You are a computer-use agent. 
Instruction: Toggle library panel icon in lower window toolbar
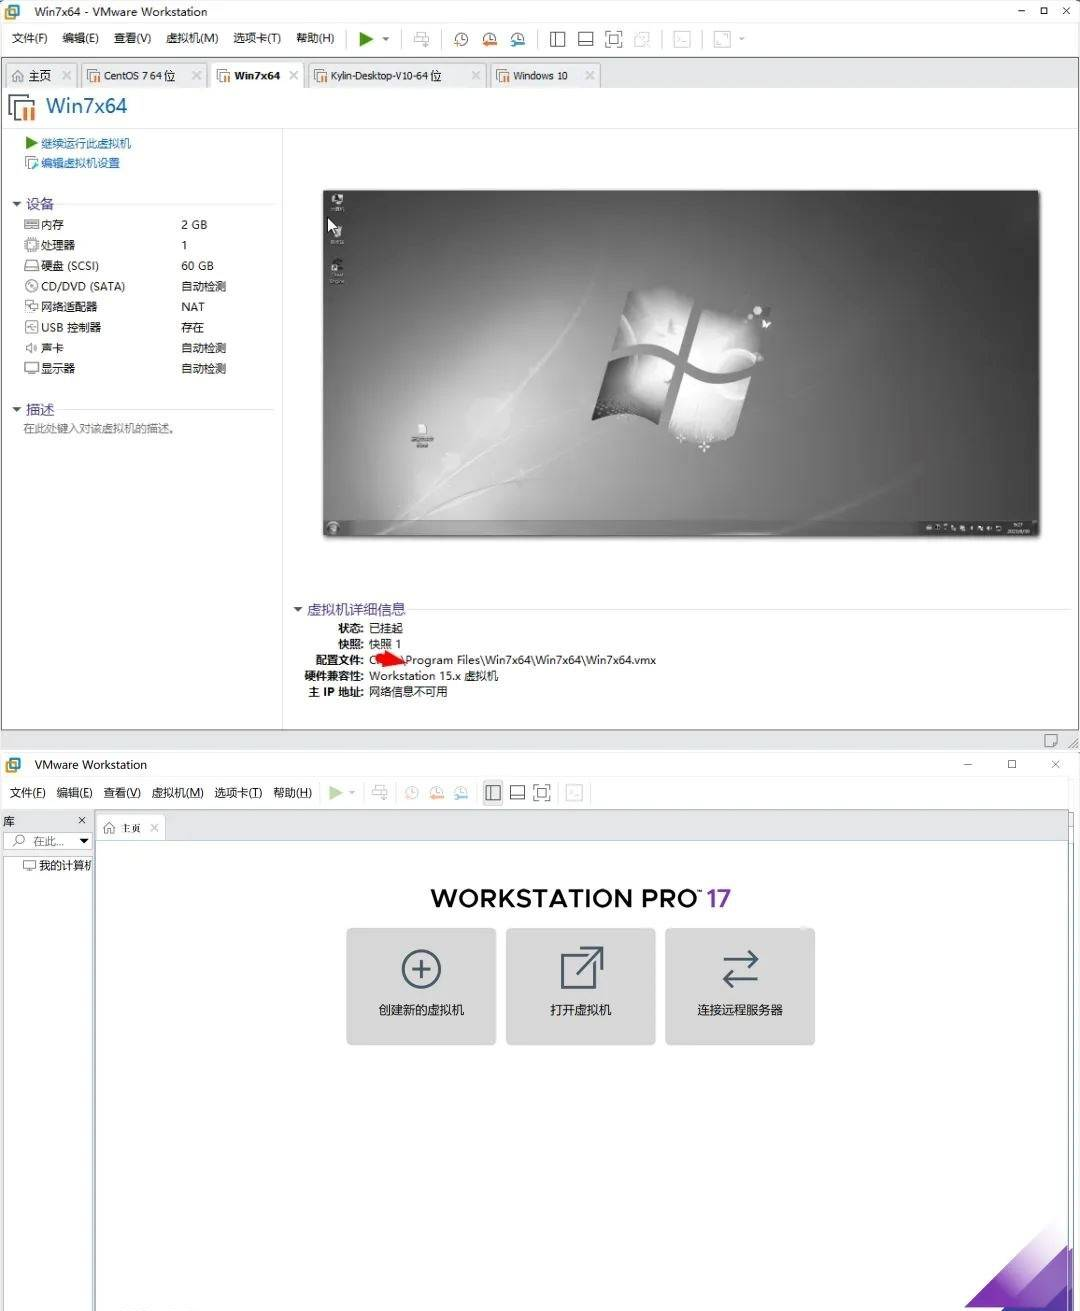(493, 793)
